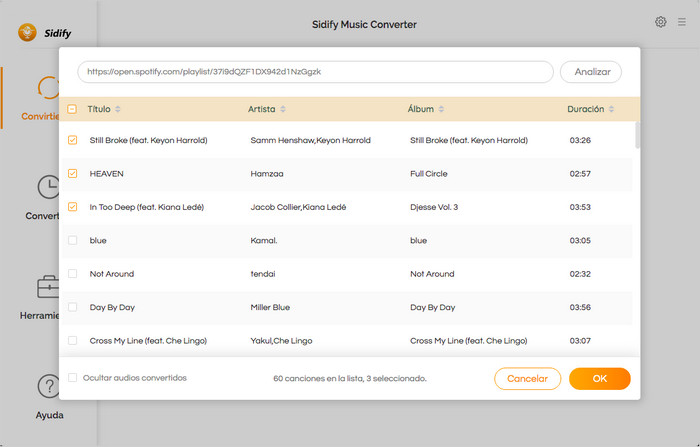Sort list by Duración arrows
The height and width of the screenshot is (447, 700).
tap(612, 109)
